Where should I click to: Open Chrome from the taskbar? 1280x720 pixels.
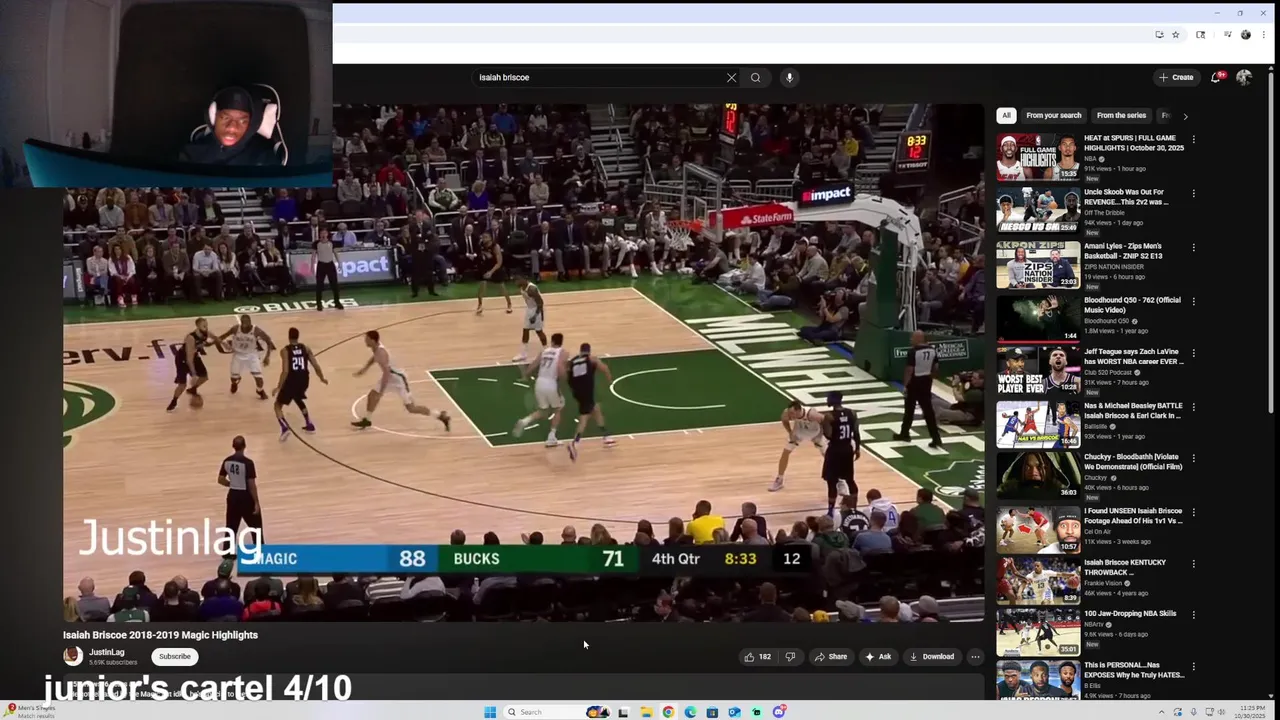click(x=668, y=712)
